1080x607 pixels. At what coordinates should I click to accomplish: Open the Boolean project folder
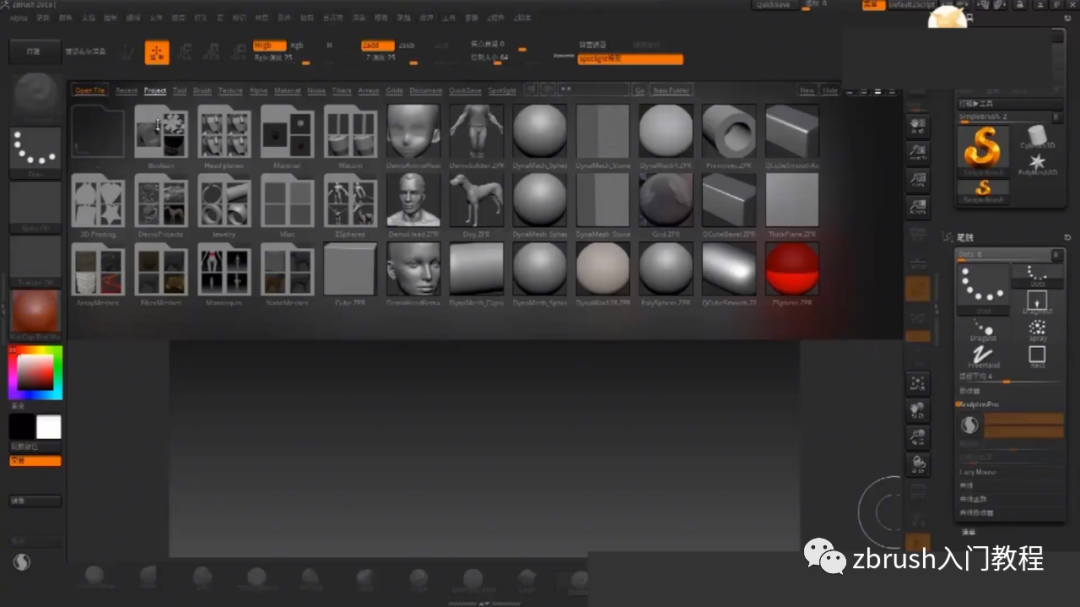160,132
